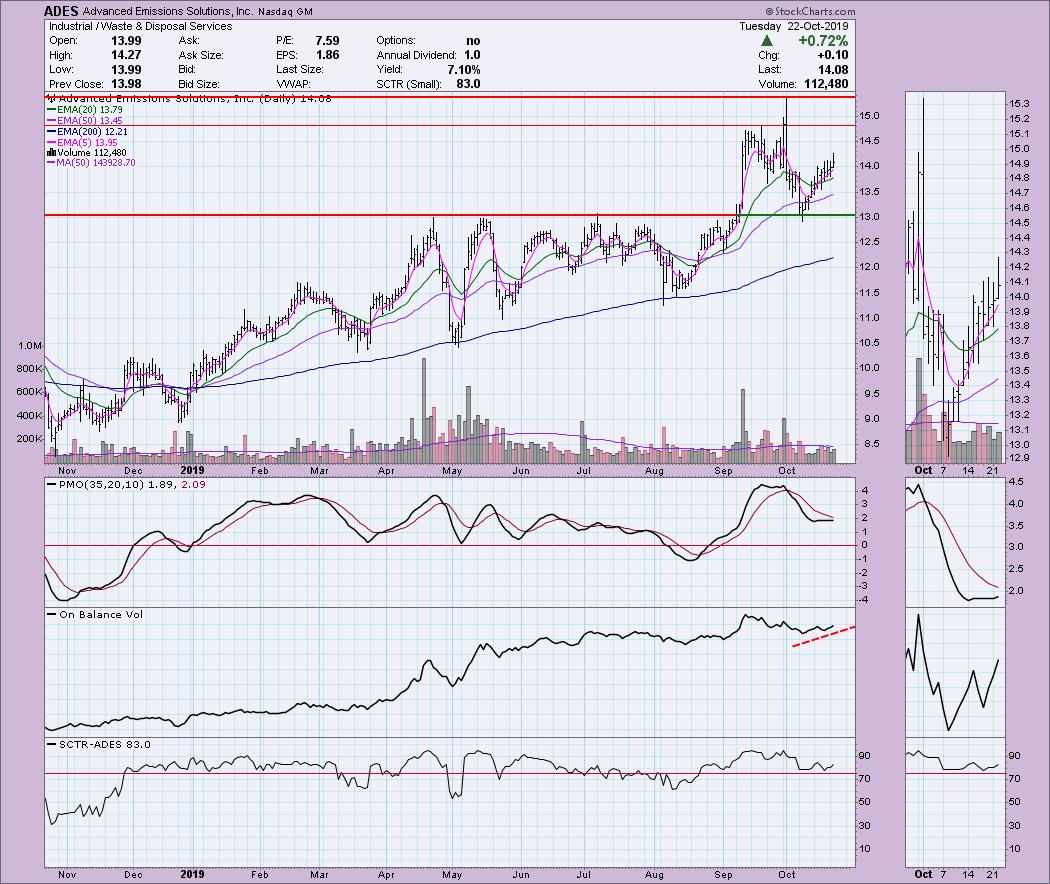This screenshot has height=884, width=1050.
Task: Click the magenta EMA(5) legend line marker
Action: pos(50,142)
